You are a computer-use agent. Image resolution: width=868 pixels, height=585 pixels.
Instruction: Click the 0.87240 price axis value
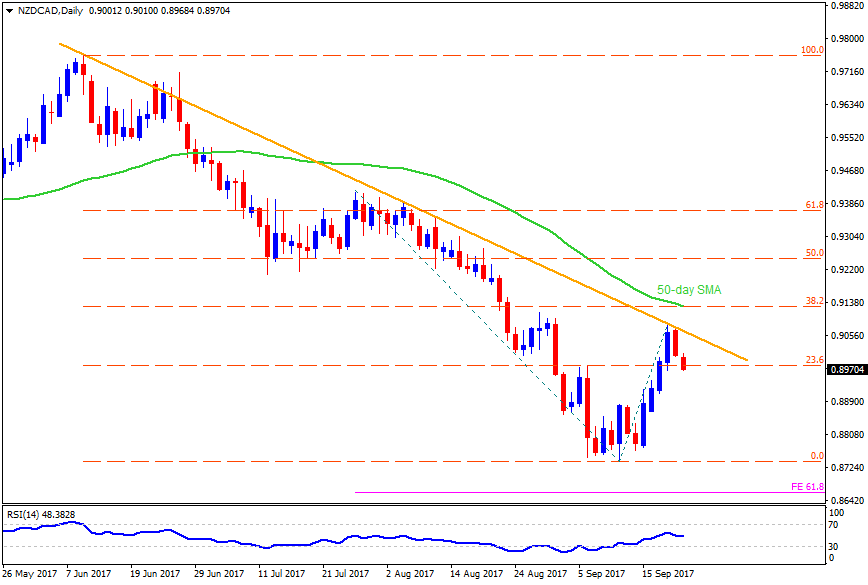coord(847,468)
